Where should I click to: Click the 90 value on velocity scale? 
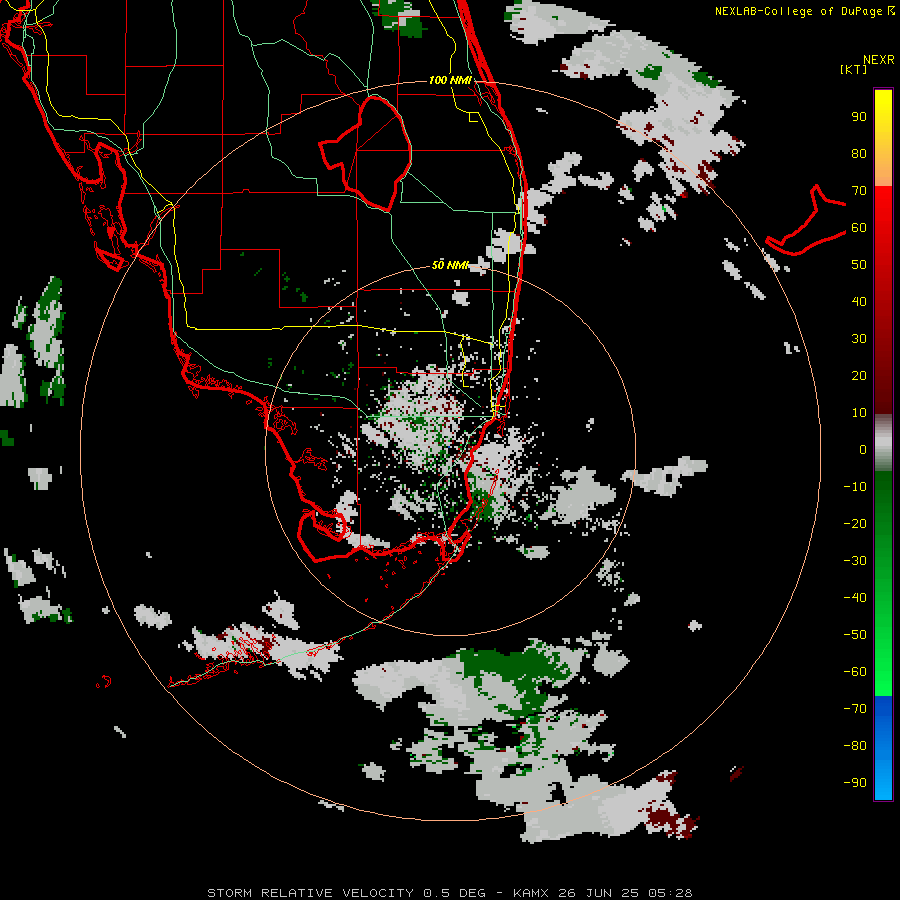tap(859, 117)
